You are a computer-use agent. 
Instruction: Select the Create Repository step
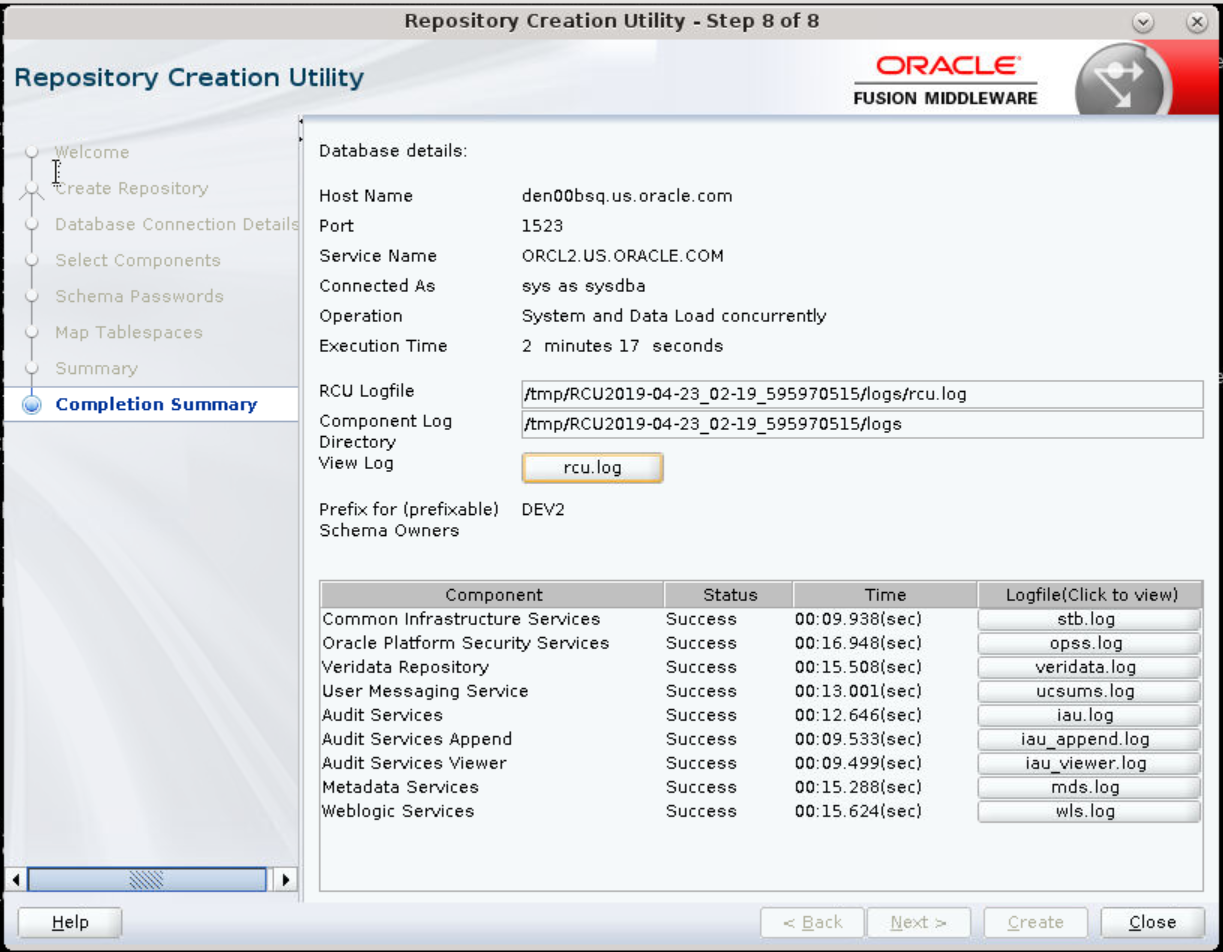click(x=132, y=188)
